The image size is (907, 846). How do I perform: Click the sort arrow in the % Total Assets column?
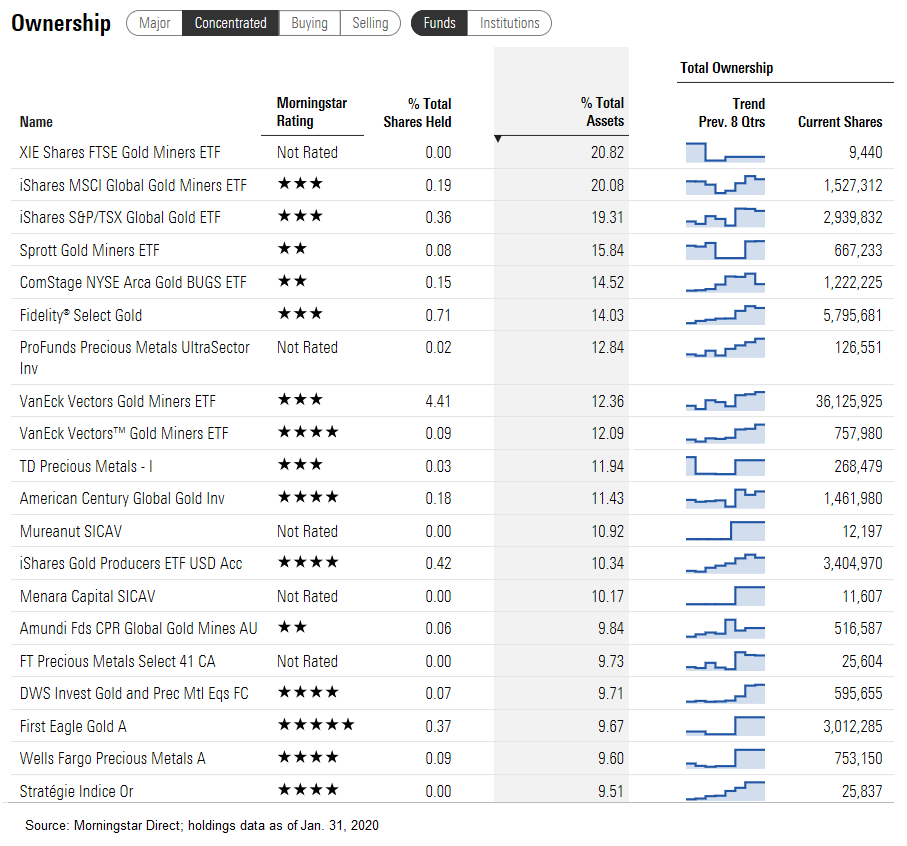click(x=499, y=139)
